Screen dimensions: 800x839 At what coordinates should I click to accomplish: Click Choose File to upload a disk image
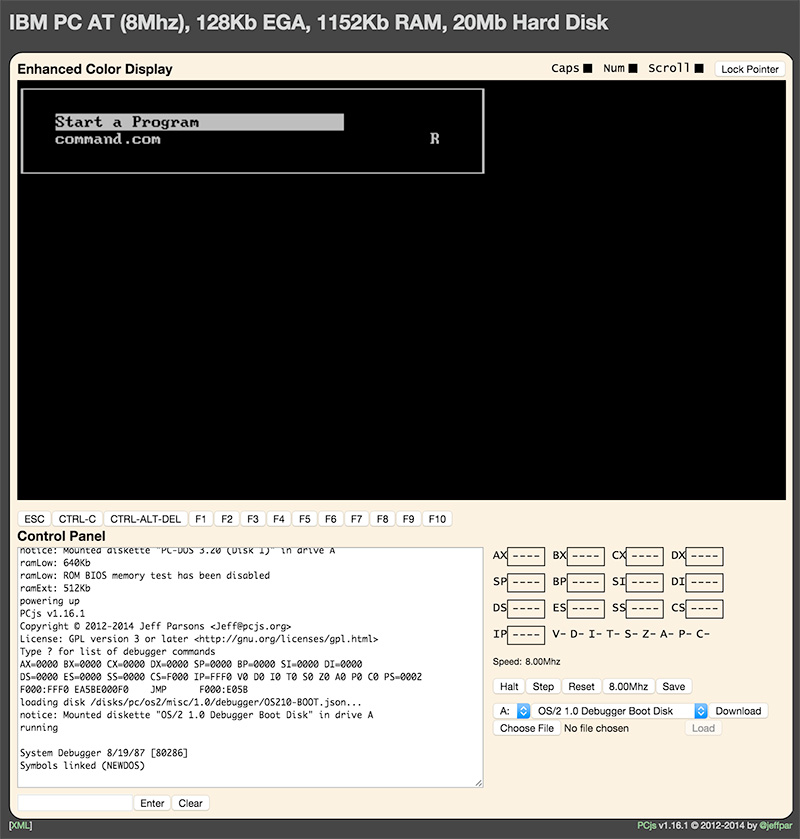click(526, 728)
